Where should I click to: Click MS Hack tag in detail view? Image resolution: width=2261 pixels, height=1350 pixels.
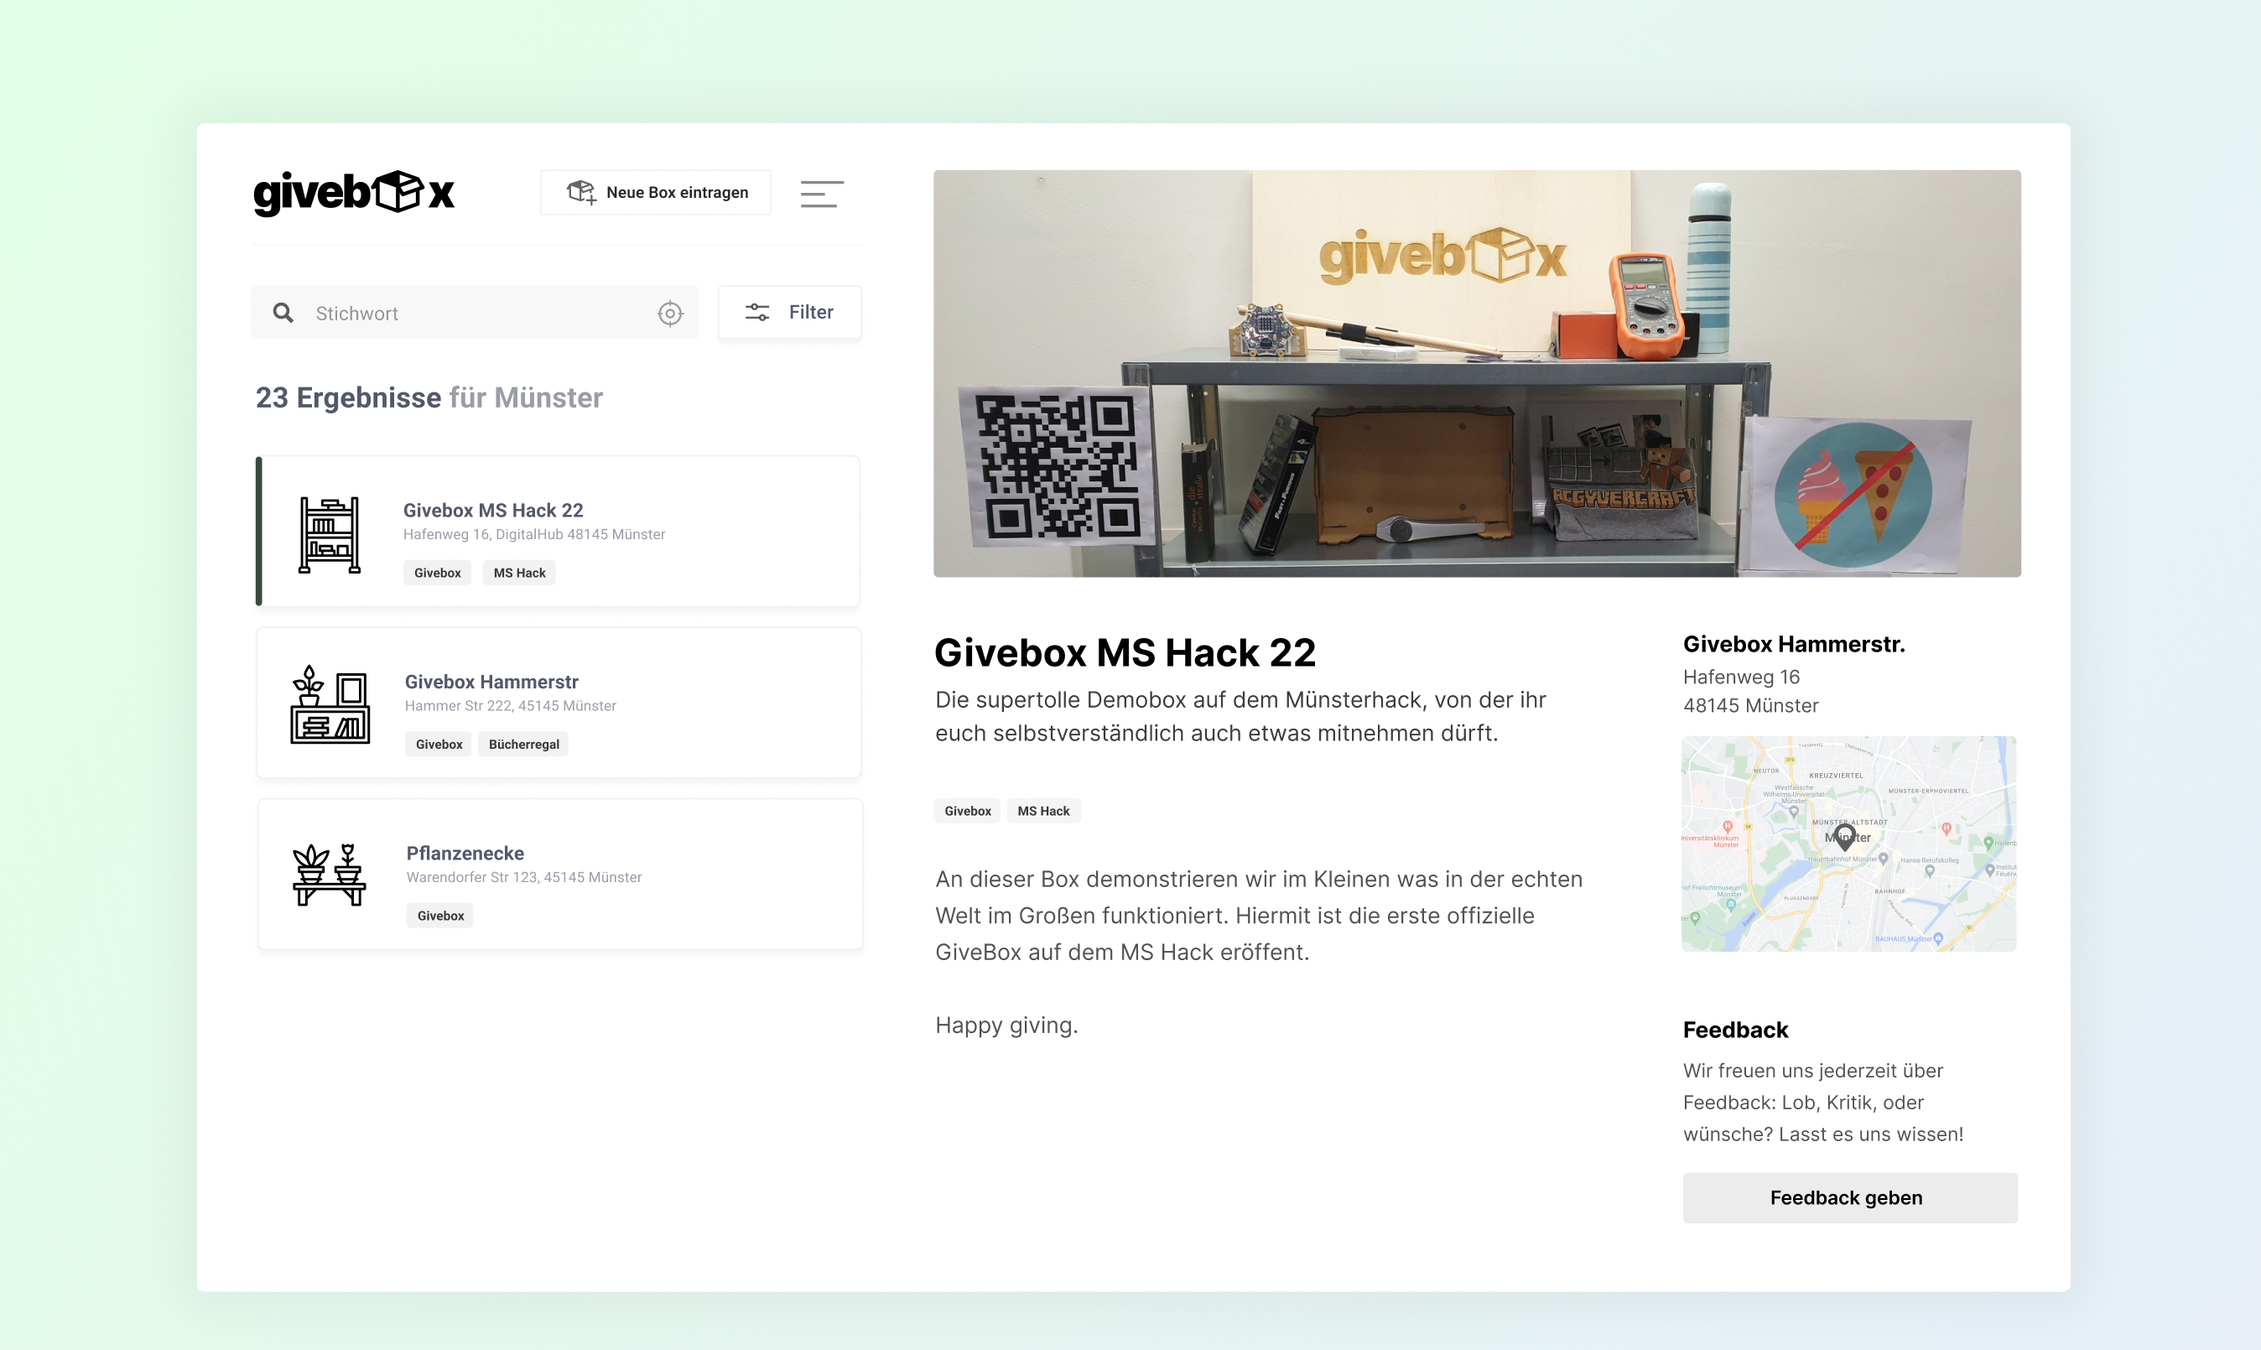coord(1043,811)
